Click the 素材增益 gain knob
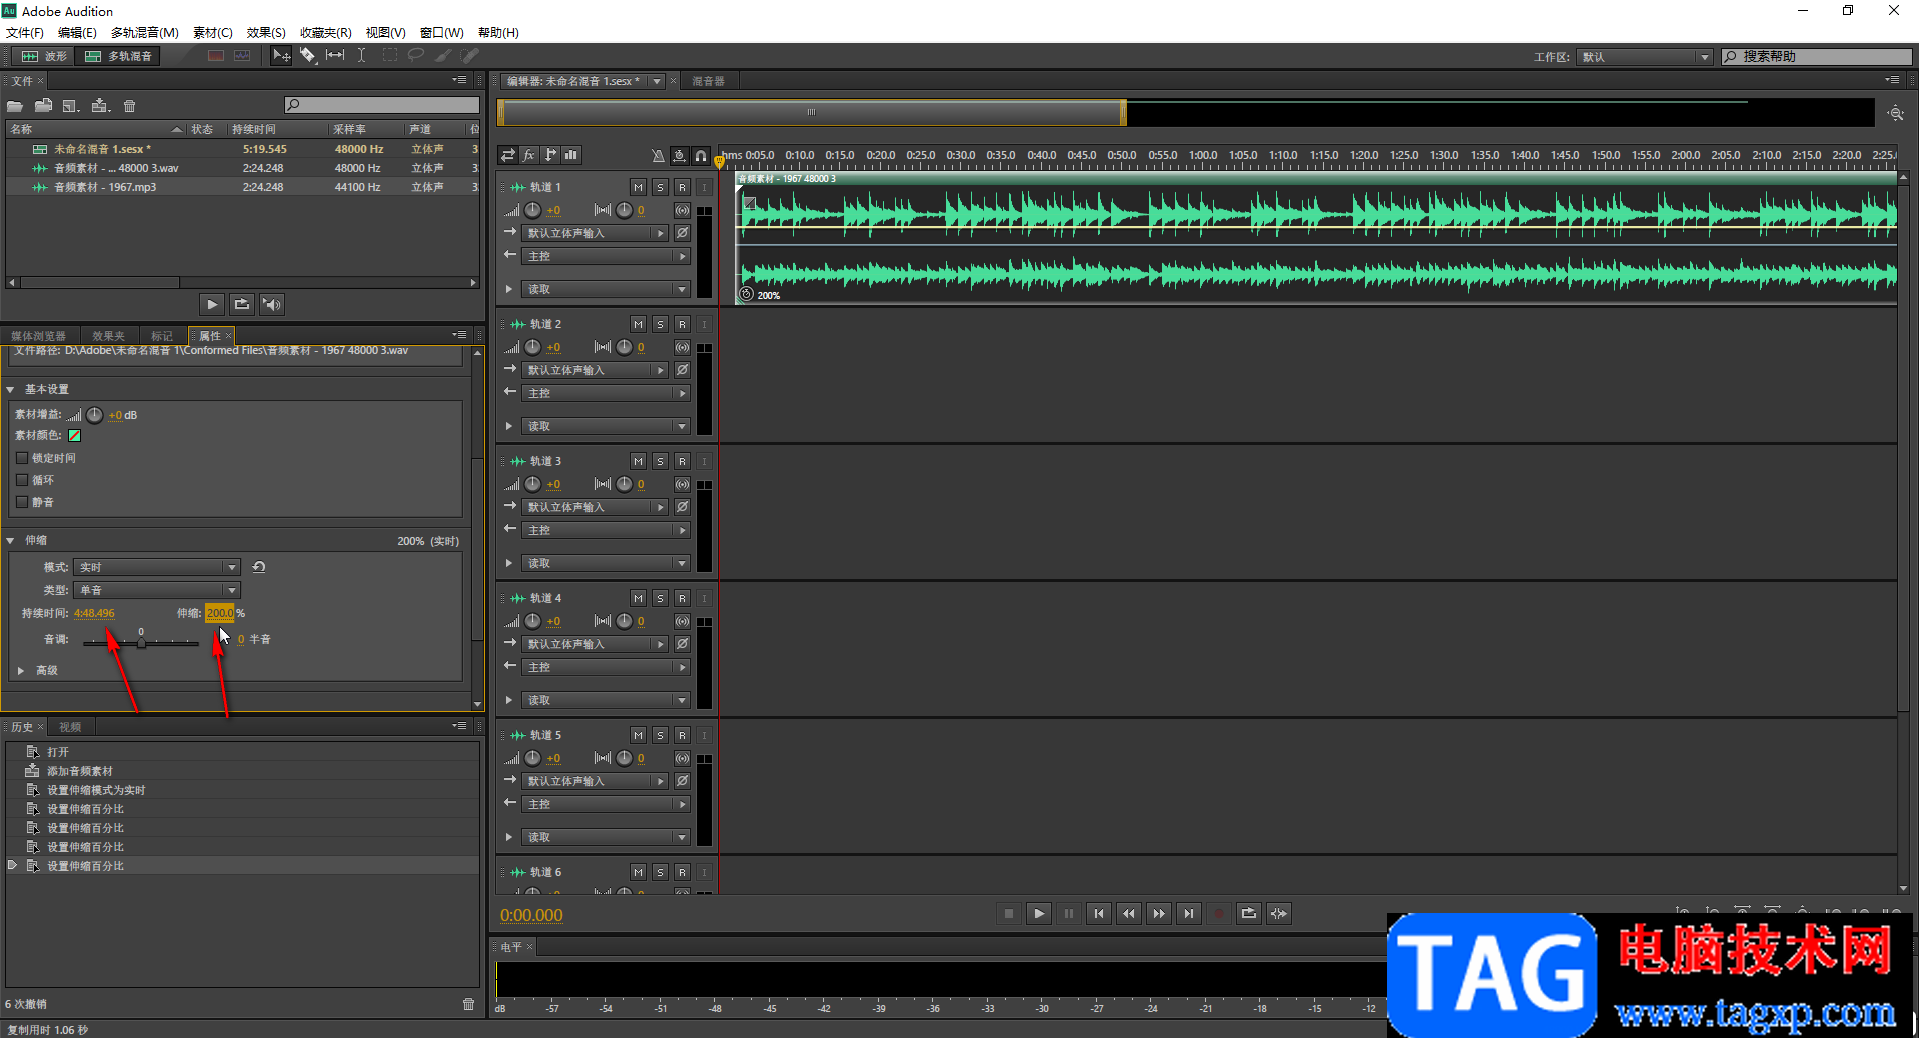1919x1038 pixels. pos(94,415)
